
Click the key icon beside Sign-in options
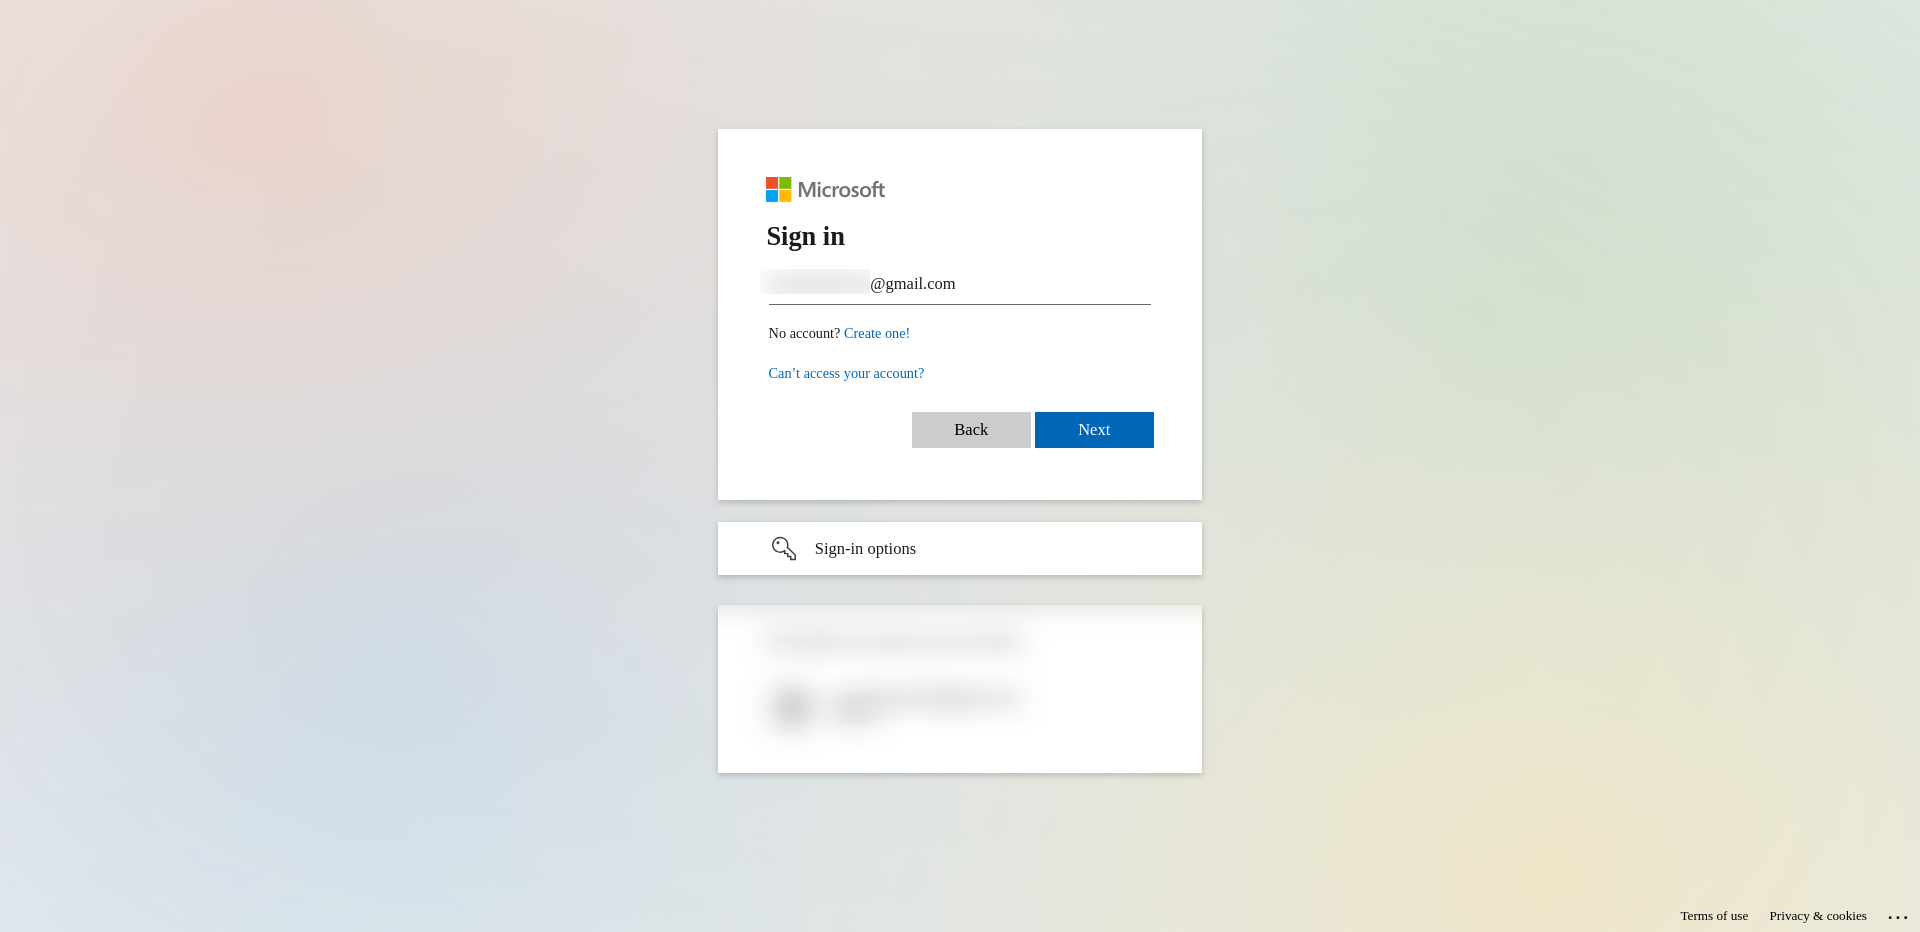(x=784, y=548)
